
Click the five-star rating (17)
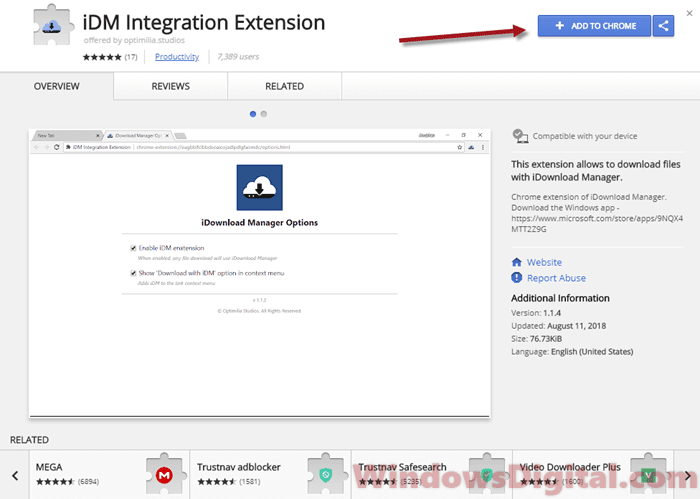[110, 57]
